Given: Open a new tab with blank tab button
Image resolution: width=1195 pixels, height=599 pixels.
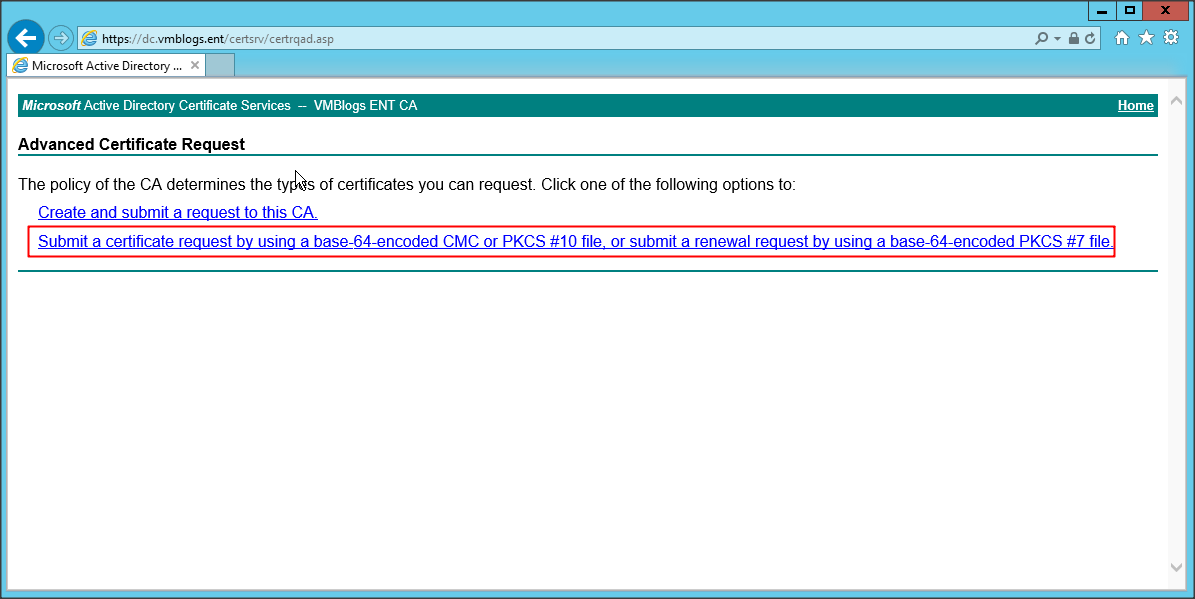Looking at the screenshot, I should tap(220, 66).
